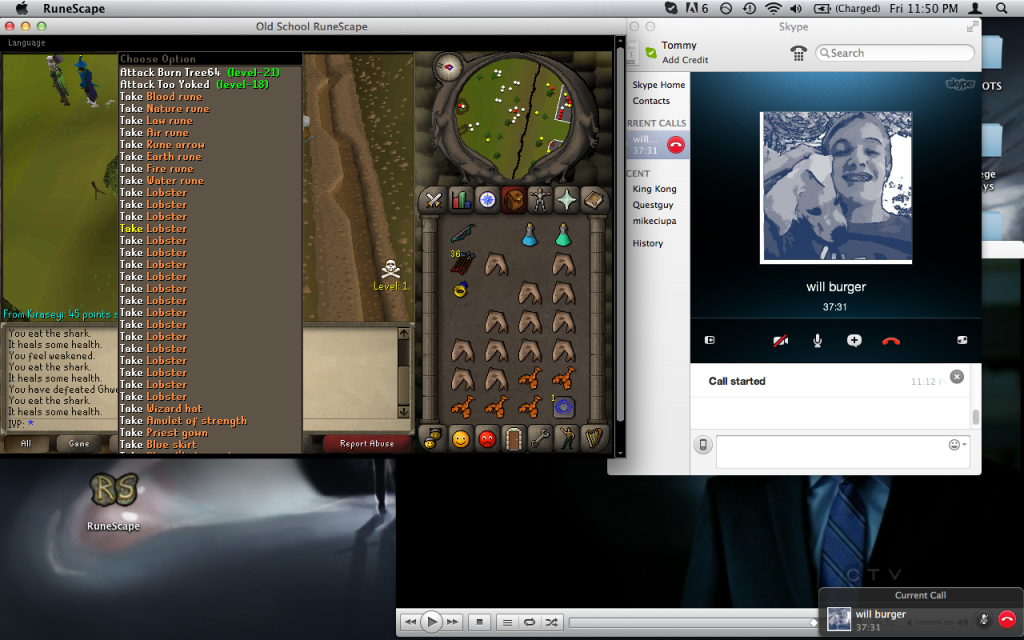Click the Report Abuse button
Screen dimensions: 1024x640
[x=367, y=443]
